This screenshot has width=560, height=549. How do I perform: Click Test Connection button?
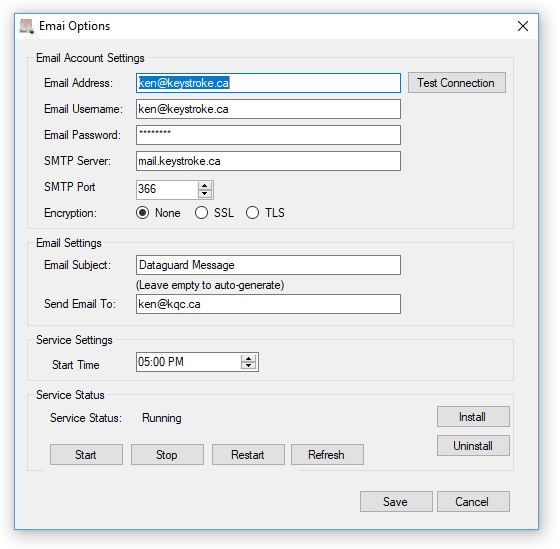(x=457, y=83)
